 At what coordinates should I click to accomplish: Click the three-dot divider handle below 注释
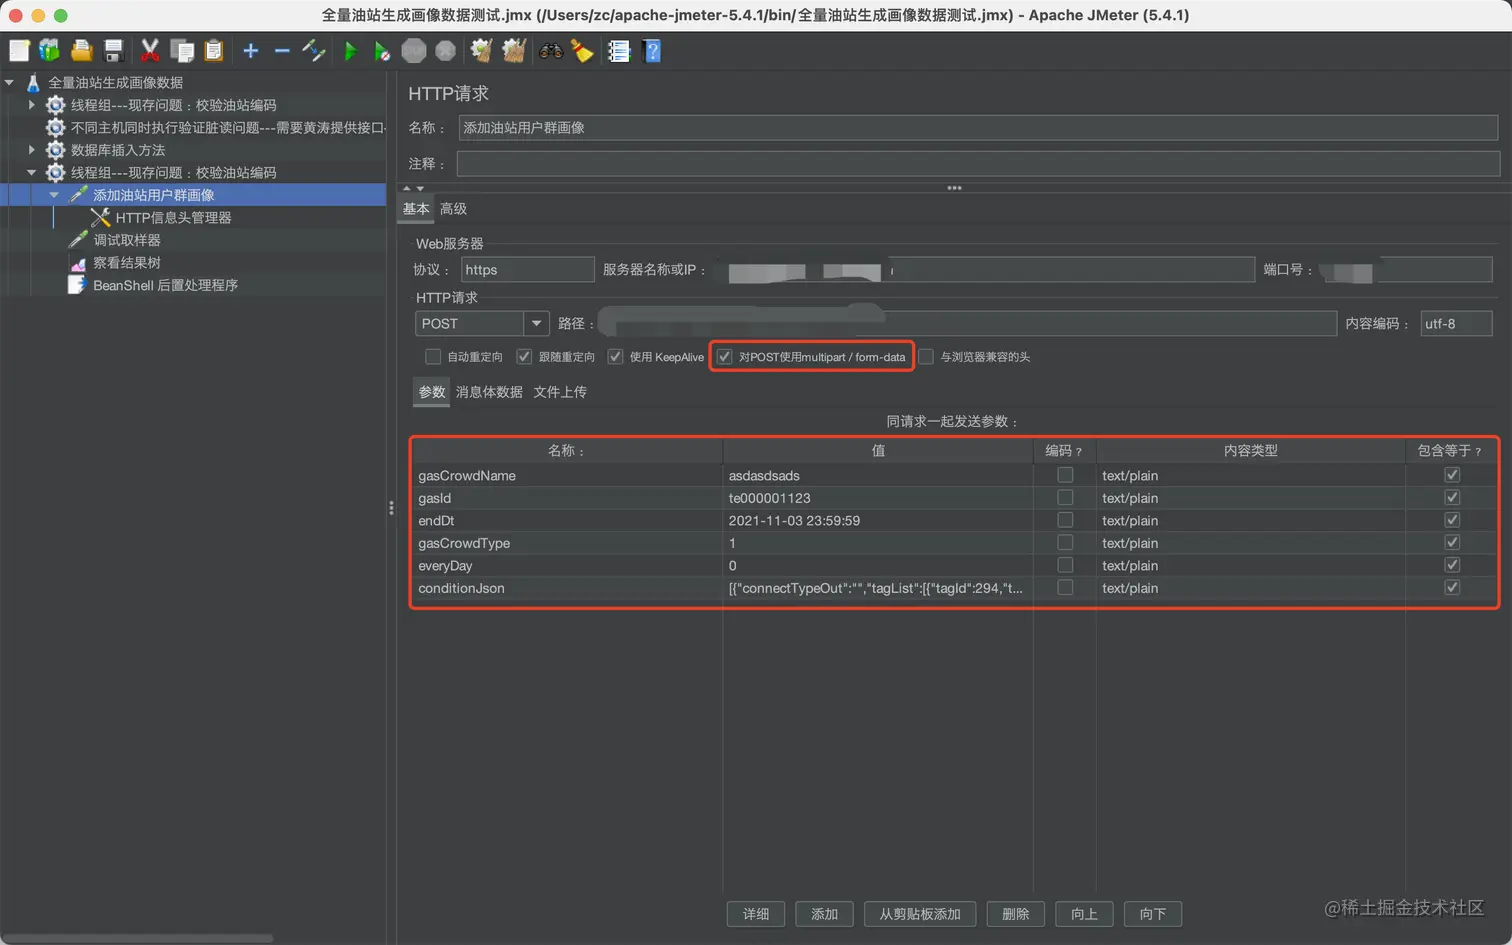(954, 188)
